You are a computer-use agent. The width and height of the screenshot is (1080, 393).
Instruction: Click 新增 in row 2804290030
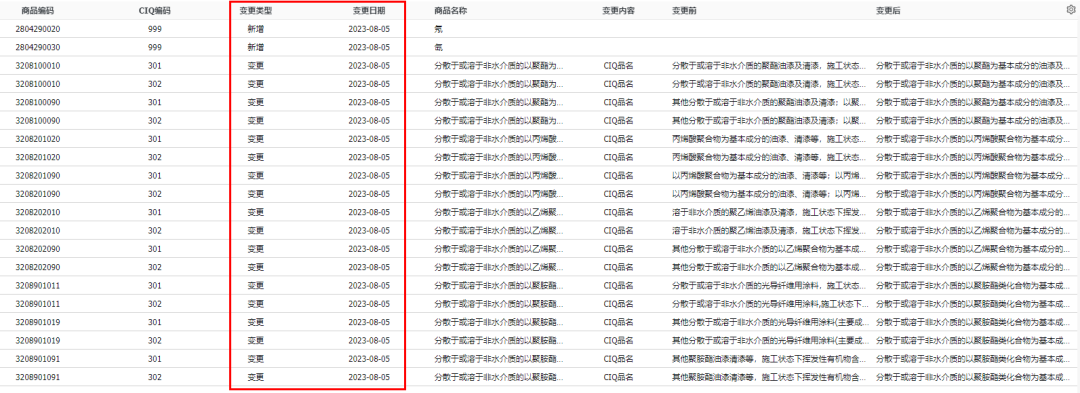click(x=256, y=47)
